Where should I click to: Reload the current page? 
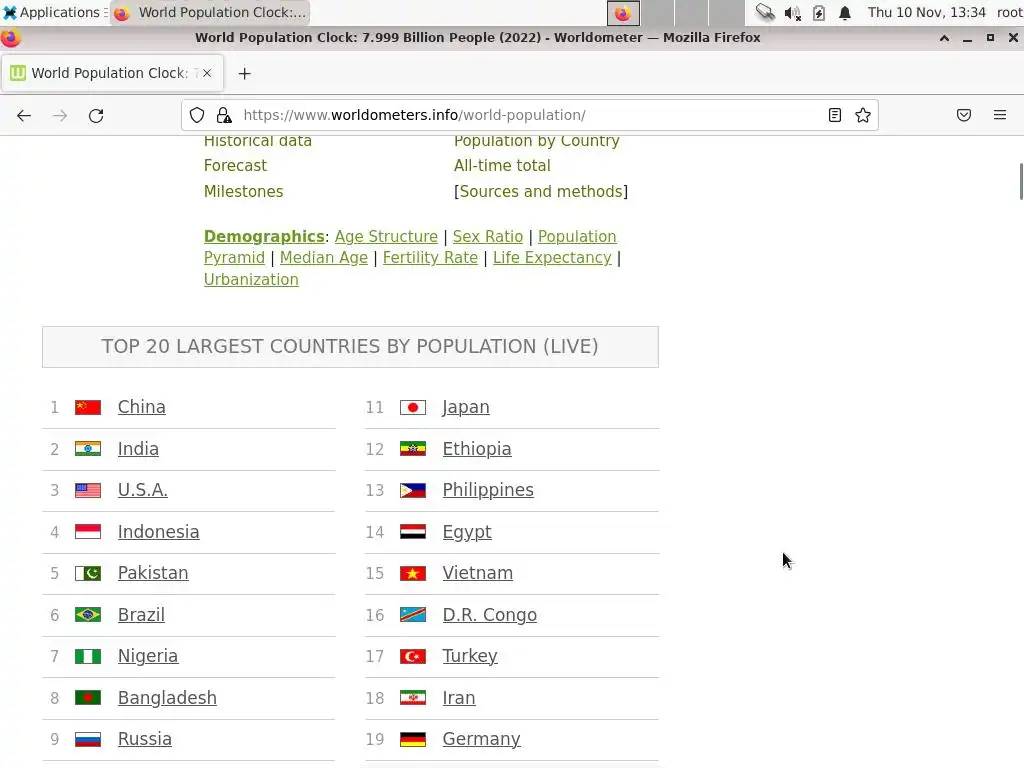coord(96,116)
